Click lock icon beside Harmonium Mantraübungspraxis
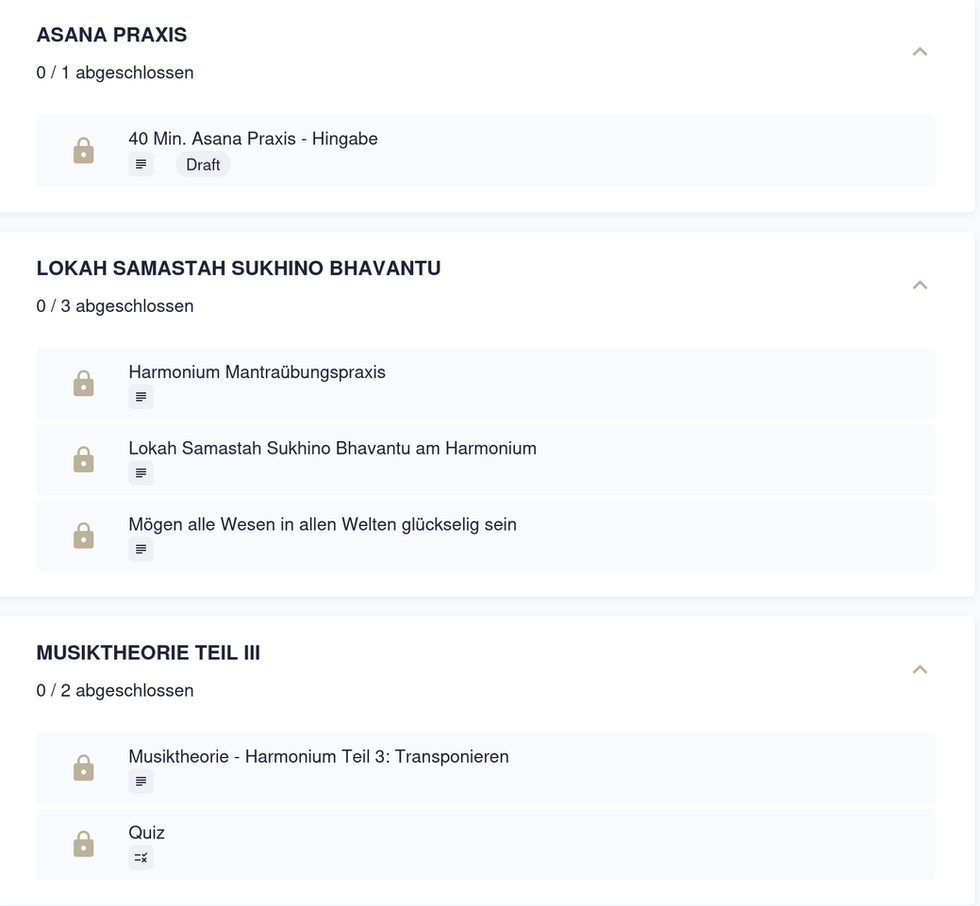The height and width of the screenshot is (906, 980). click(84, 384)
